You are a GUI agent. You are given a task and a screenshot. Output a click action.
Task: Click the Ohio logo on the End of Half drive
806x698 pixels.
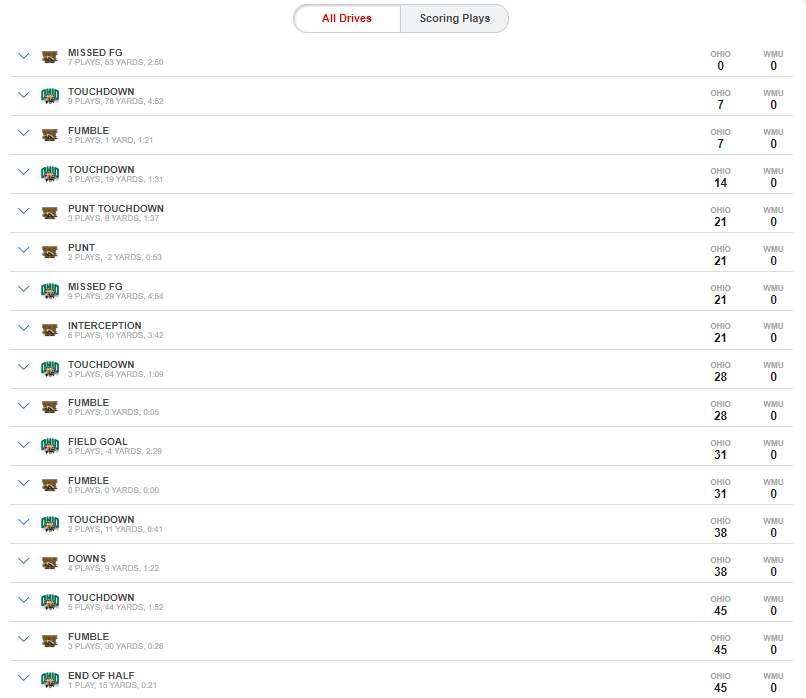[50, 680]
